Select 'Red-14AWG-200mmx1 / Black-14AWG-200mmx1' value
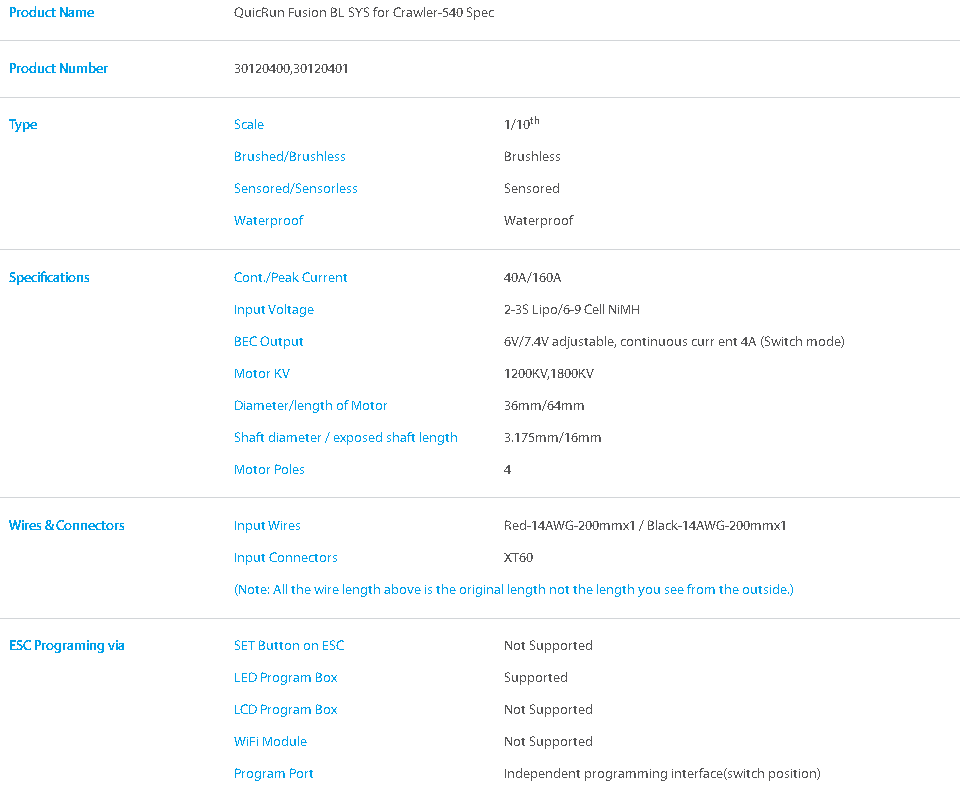Screen dimensions: 960x801 (645, 526)
